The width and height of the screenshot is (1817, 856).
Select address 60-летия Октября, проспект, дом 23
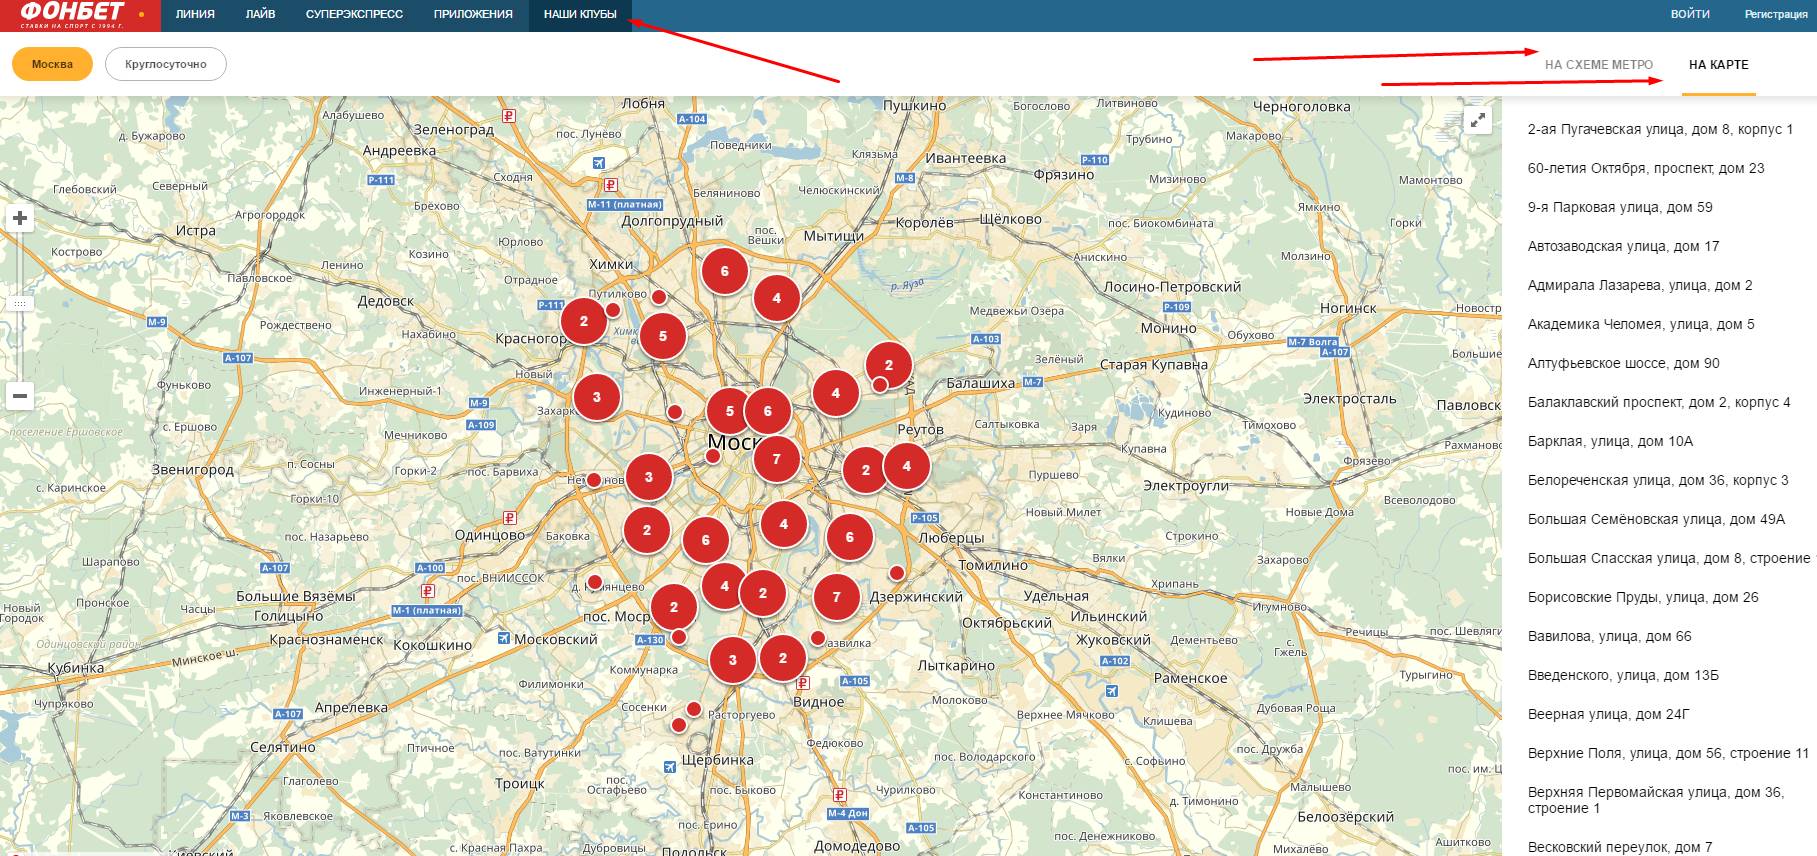1646,168
